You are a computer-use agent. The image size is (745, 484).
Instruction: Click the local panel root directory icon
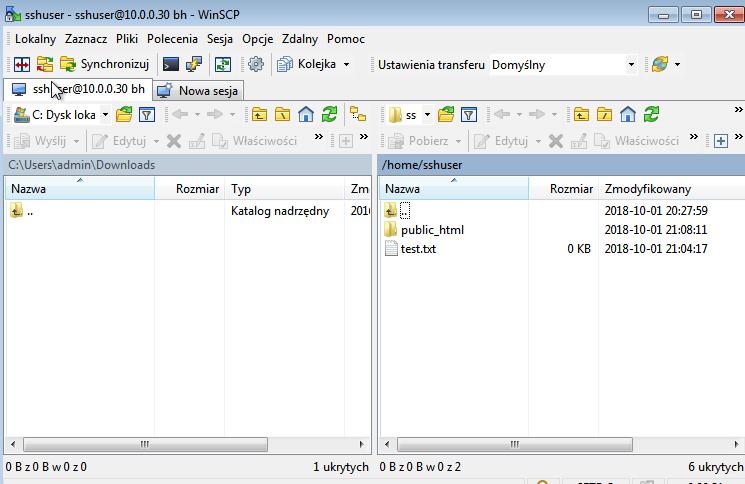[283, 114]
